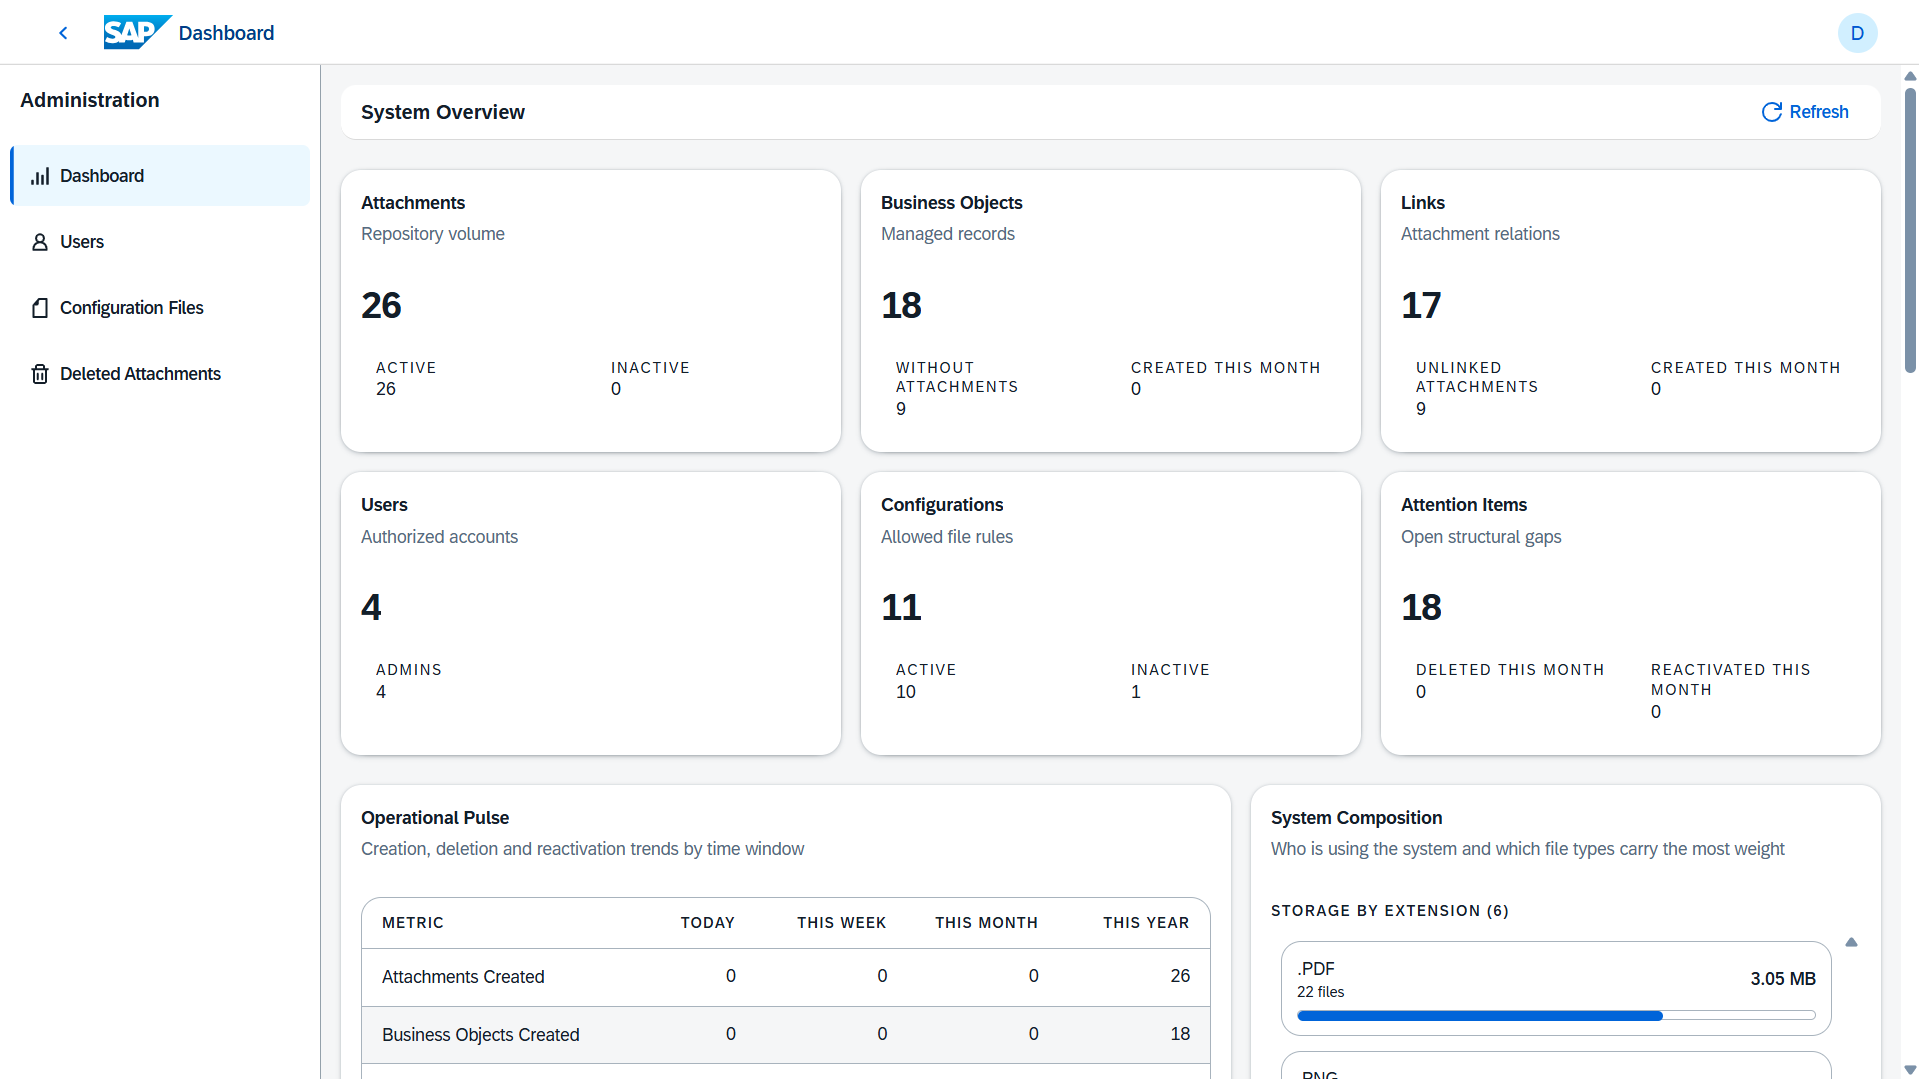Image resolution: width=1919 pixels, height=1079 pixels.
Task: Click the page scrollbar up arrow
Action: click(1910, 76)
